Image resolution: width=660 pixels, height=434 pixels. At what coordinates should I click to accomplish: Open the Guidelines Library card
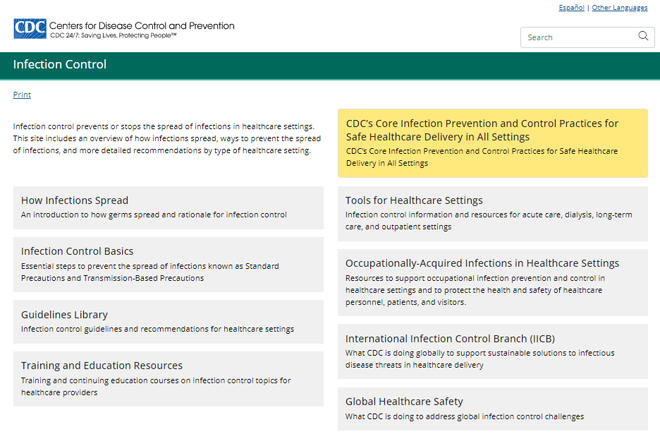(168, 322)
